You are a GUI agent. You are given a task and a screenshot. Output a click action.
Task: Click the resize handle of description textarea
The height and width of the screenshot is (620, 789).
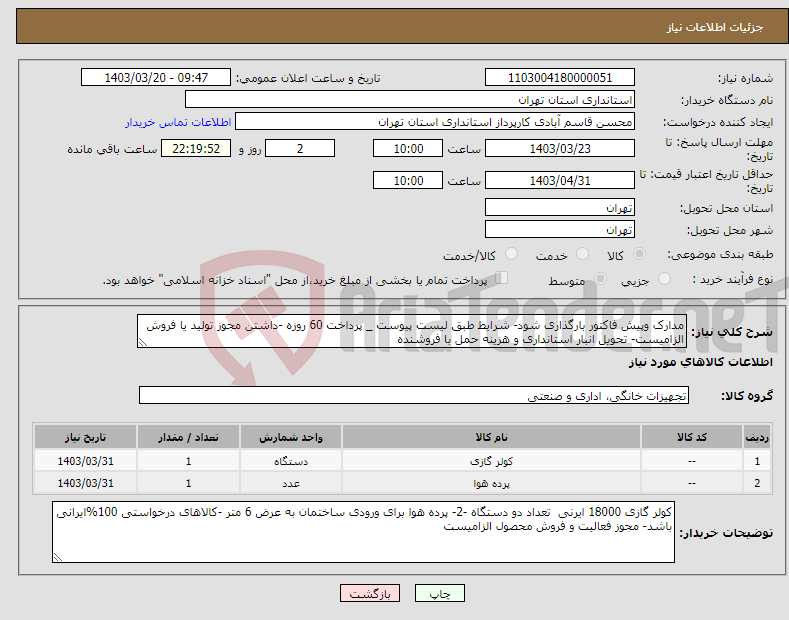point(143,343)
